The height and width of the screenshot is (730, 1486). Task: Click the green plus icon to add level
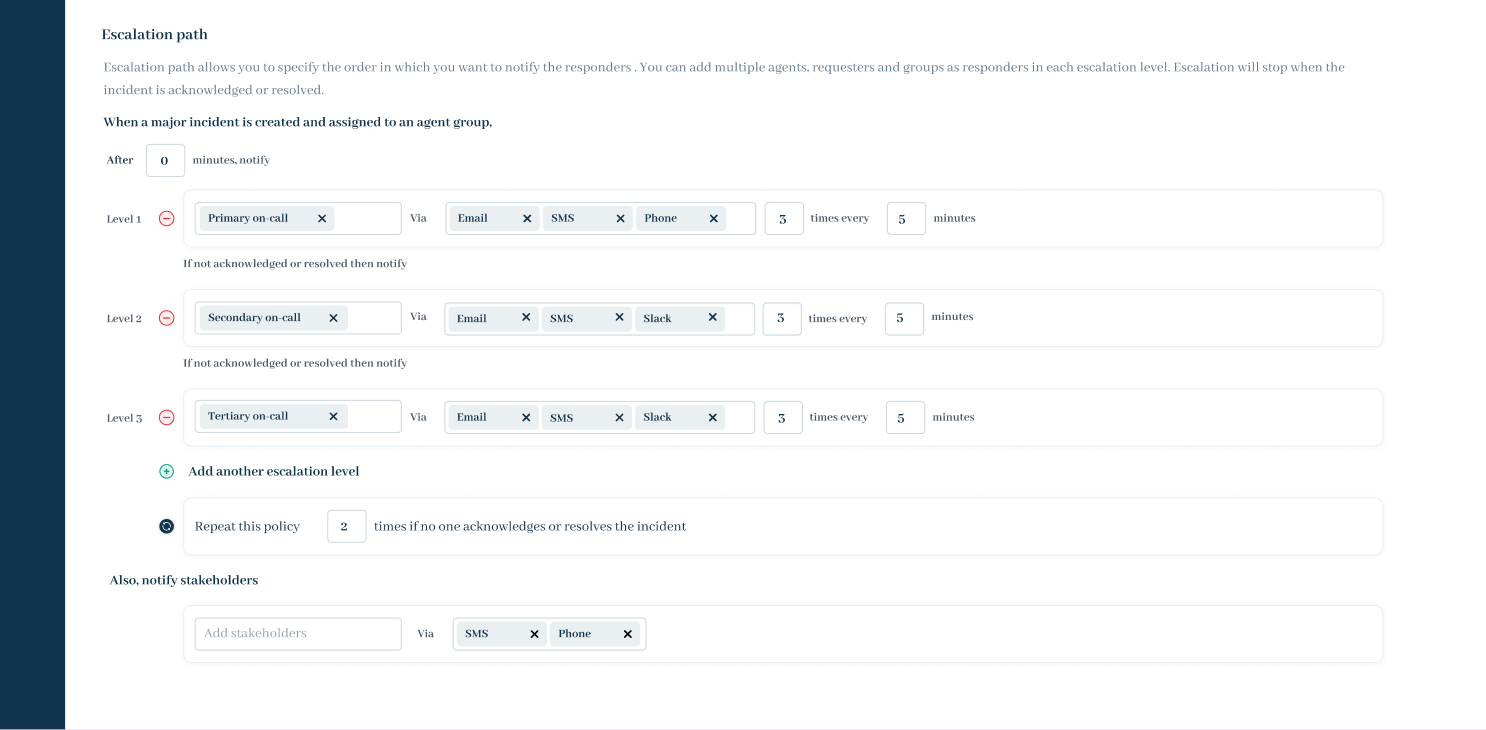click(x=167, y=471)
